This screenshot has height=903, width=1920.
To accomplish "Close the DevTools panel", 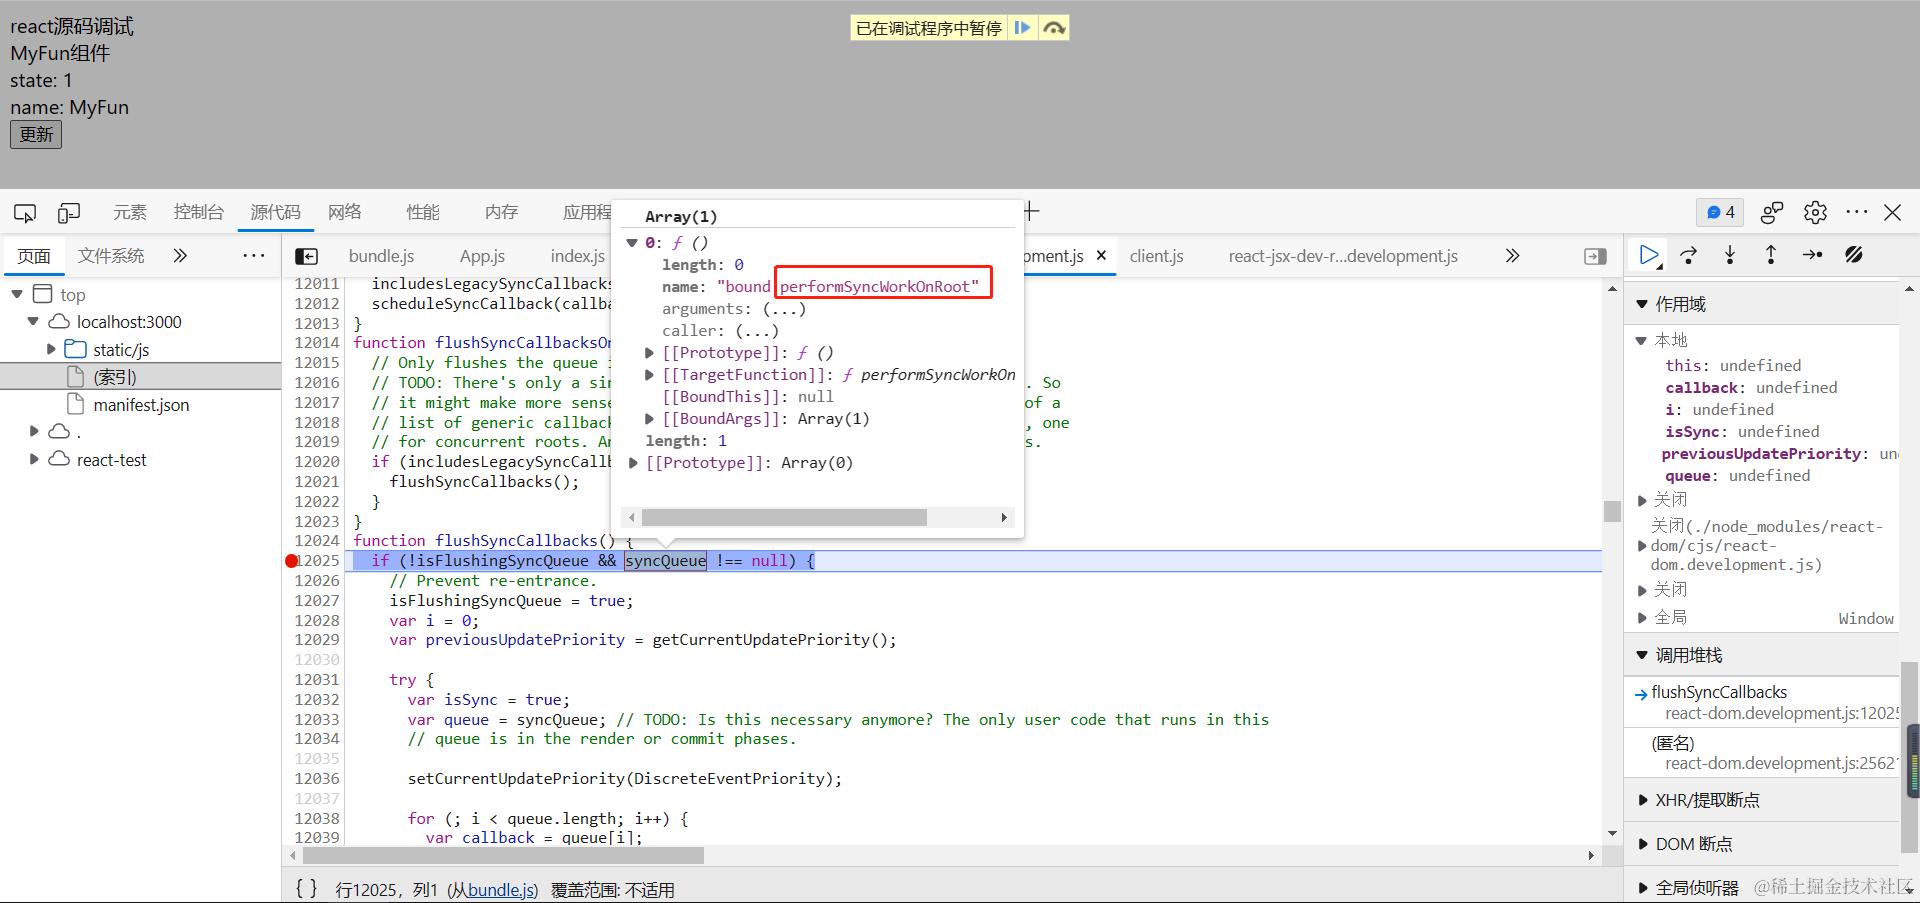I will [x=1893, y=212].
